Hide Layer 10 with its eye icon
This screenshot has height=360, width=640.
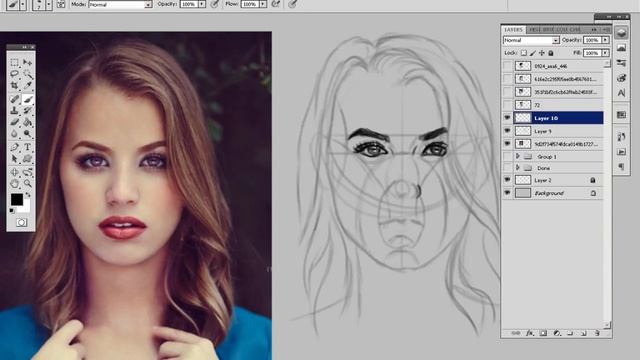pos(507,118)
